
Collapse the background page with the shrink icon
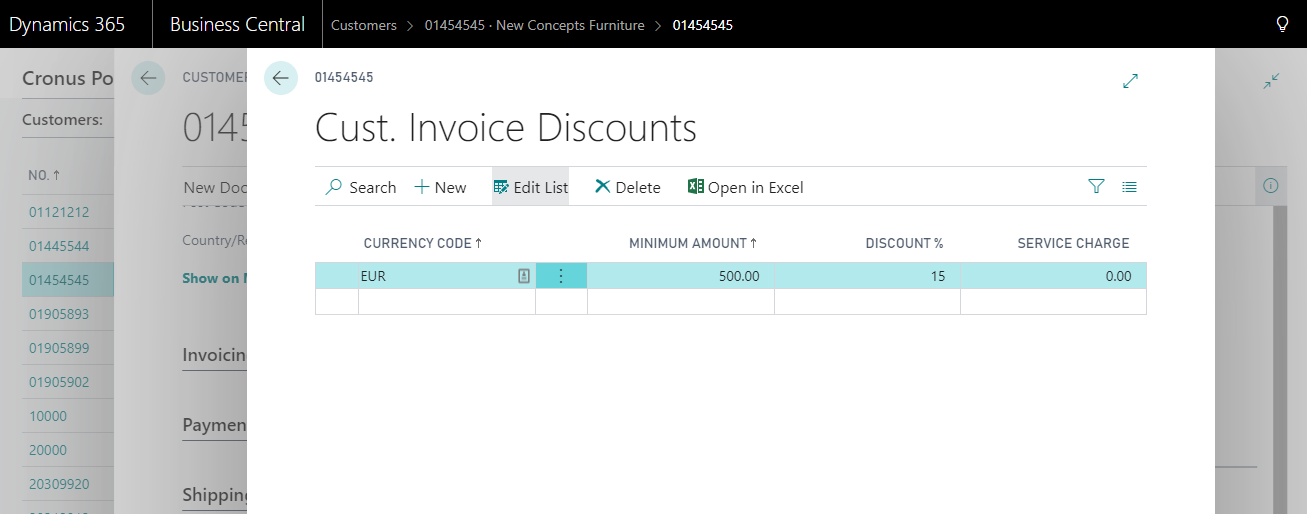tap(1271, 81)
